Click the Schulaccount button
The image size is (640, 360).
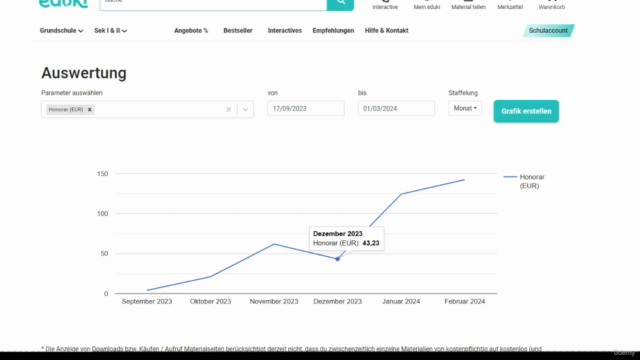pos(548,31)
